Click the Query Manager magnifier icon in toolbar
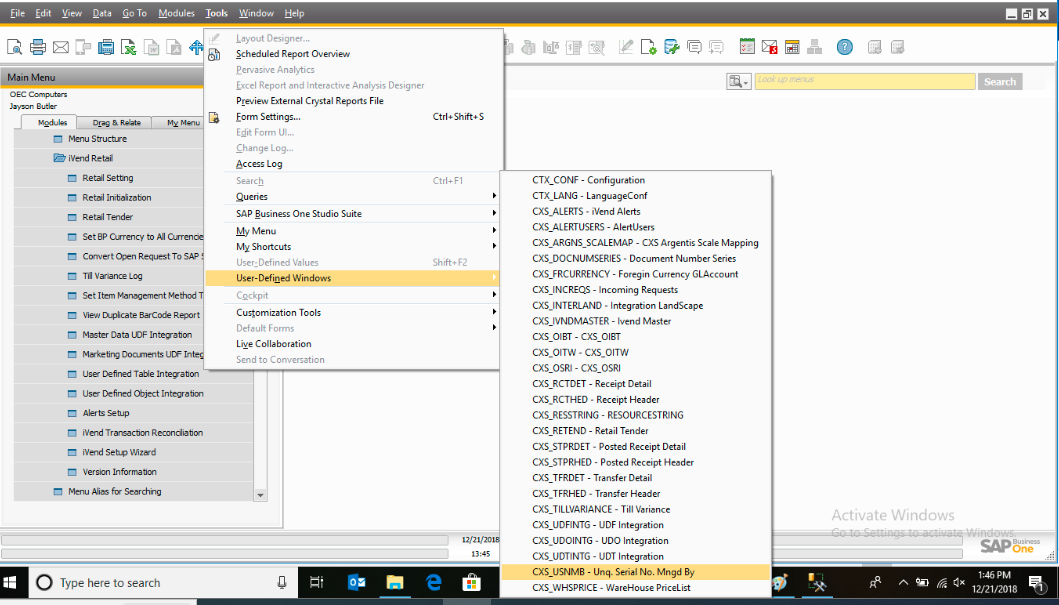 (596, 47)
